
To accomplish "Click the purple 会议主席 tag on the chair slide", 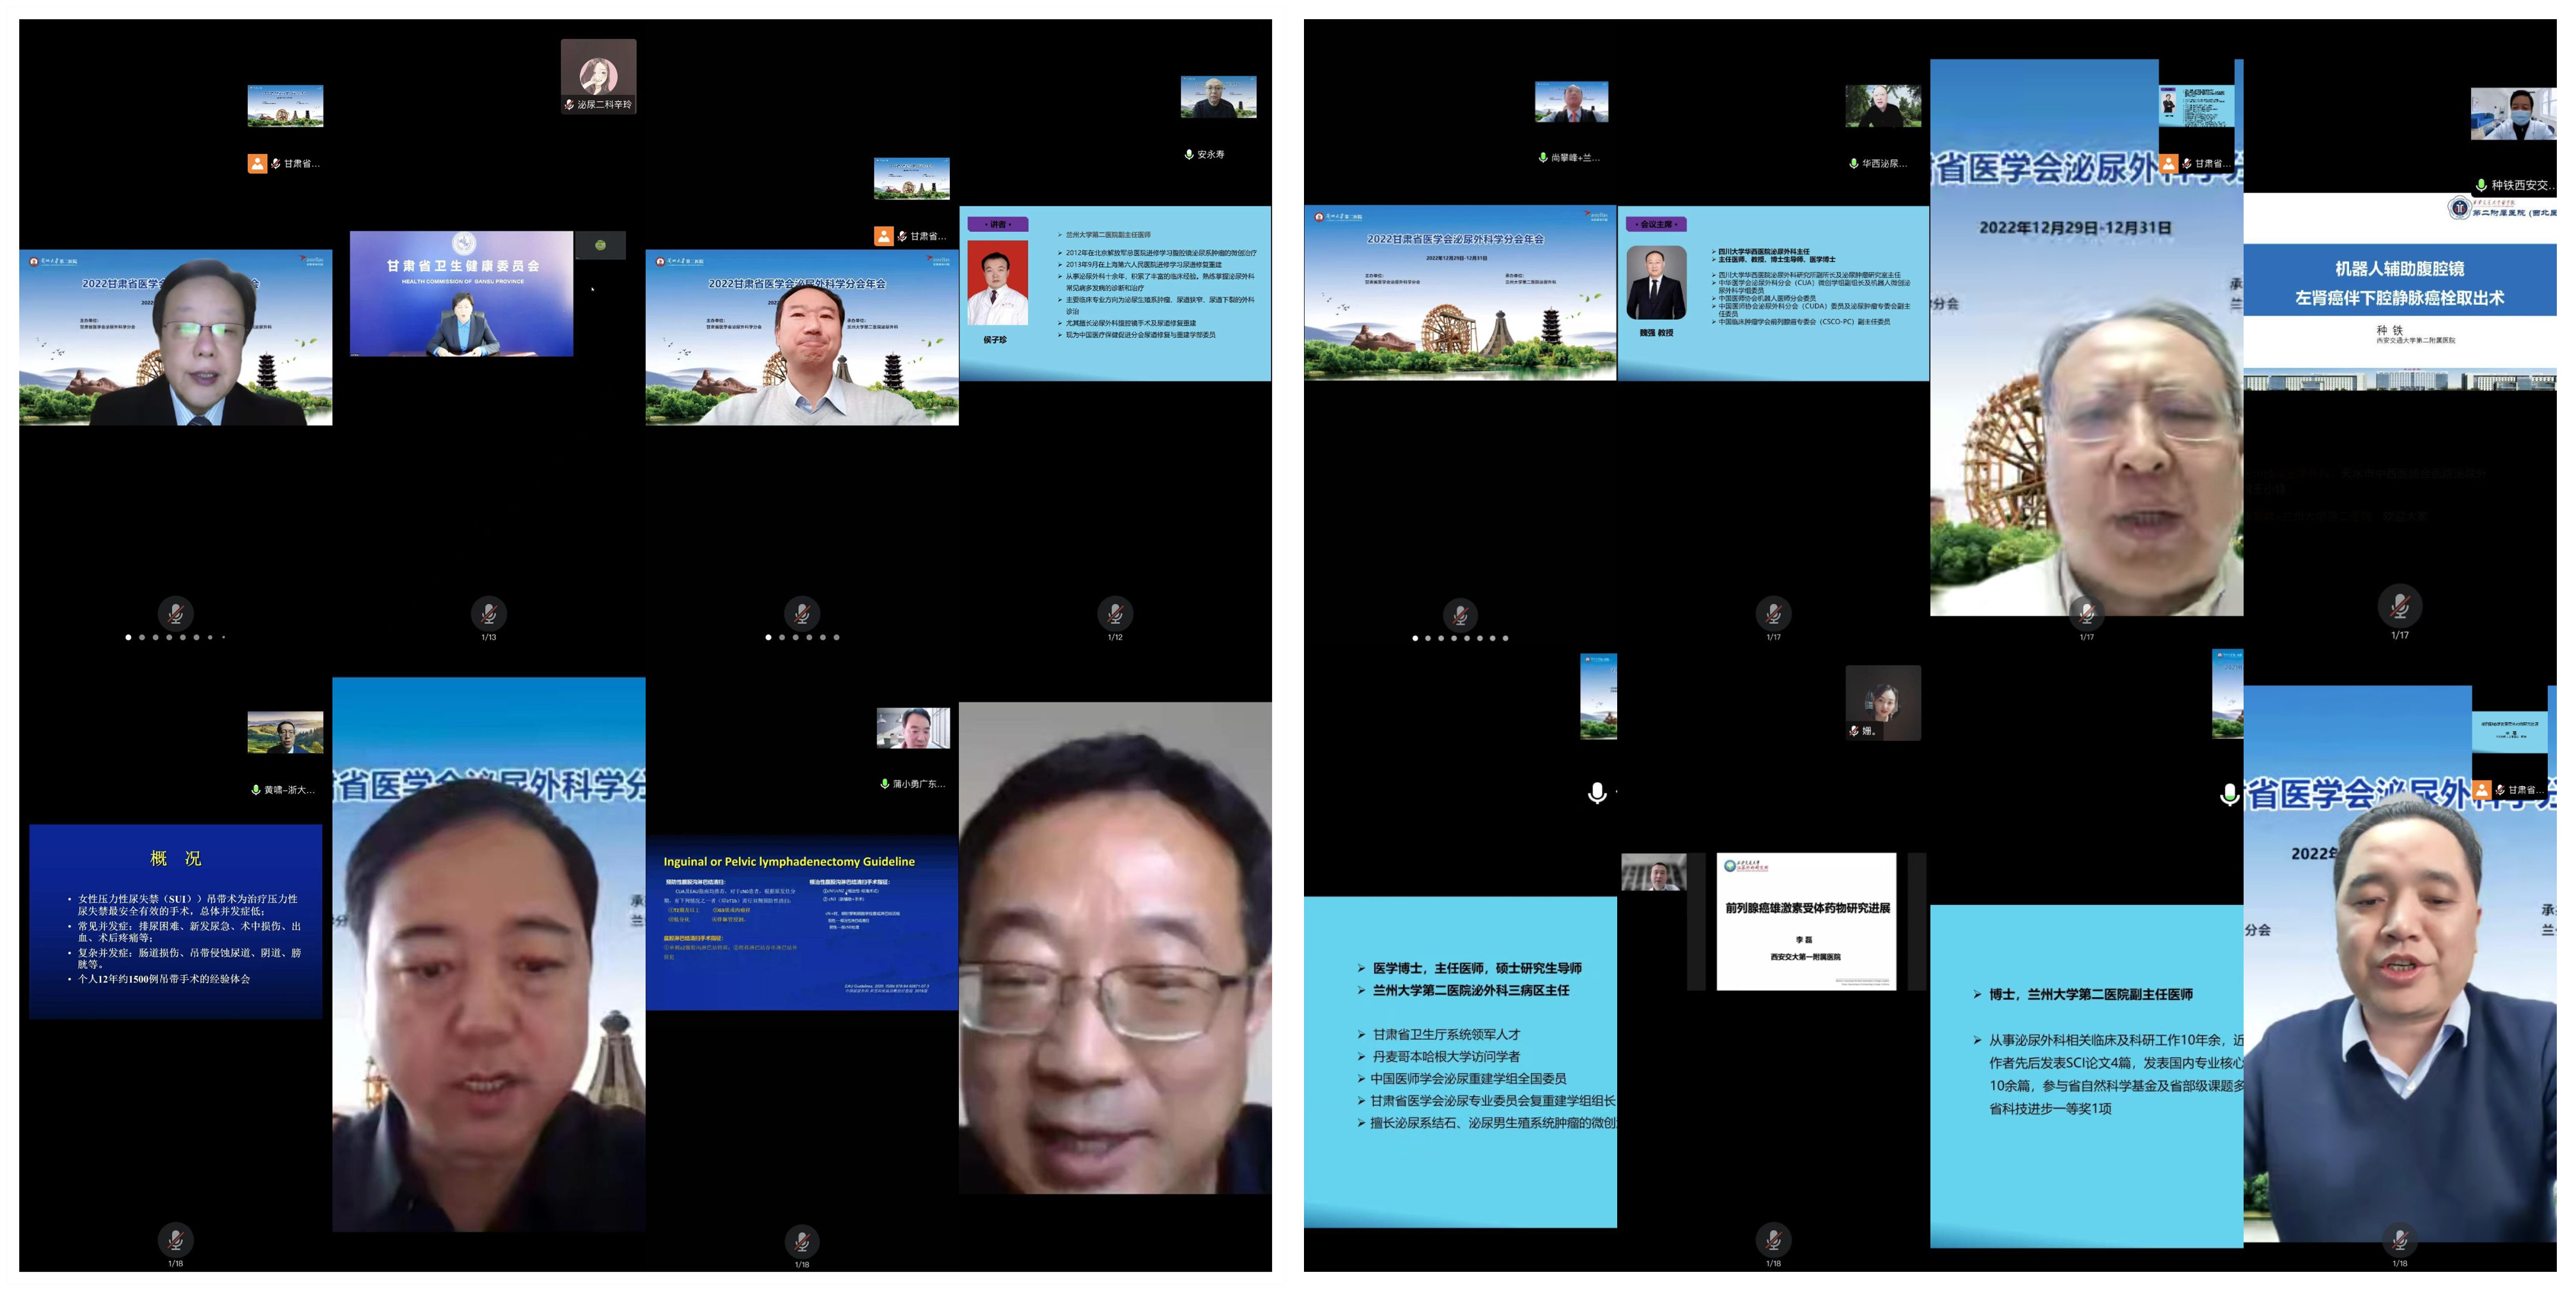I will coord(1656,224).
